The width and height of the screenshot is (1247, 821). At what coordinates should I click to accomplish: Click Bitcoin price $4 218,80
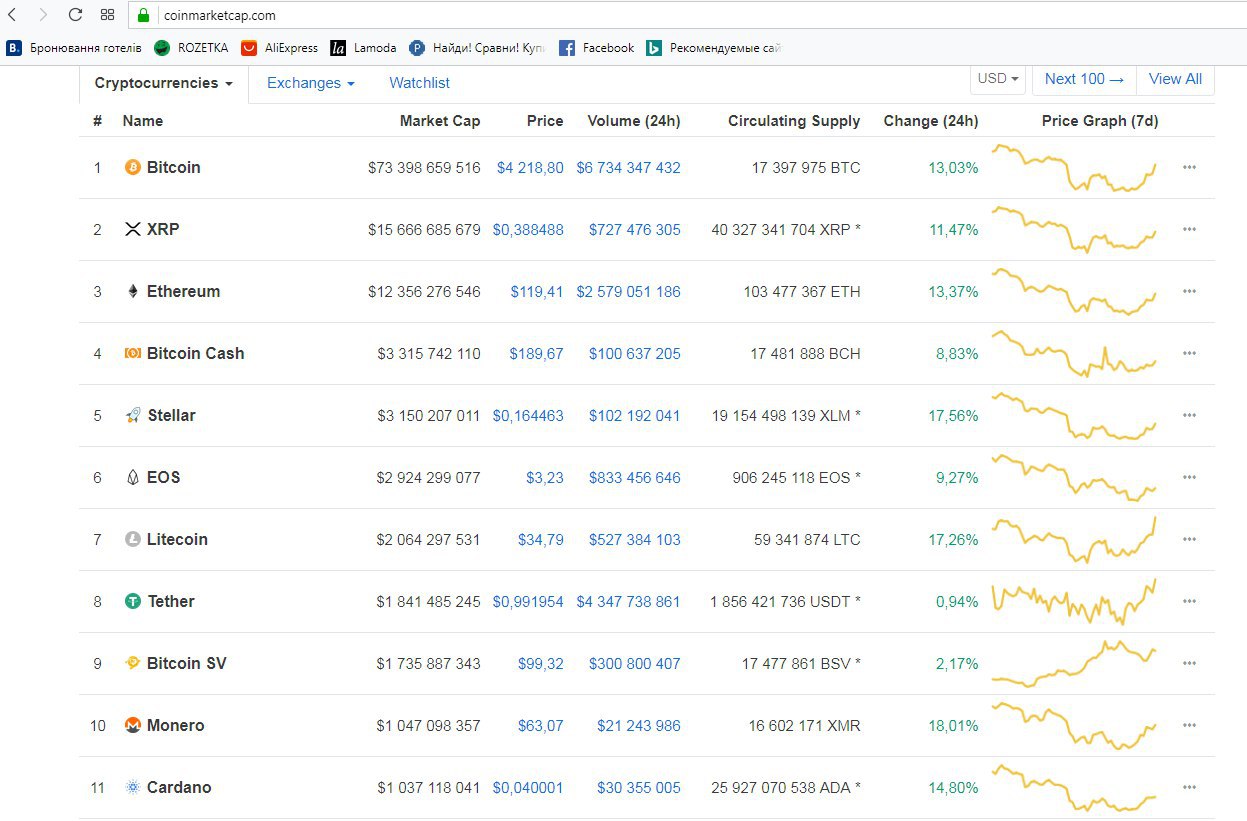pos(530,167)
